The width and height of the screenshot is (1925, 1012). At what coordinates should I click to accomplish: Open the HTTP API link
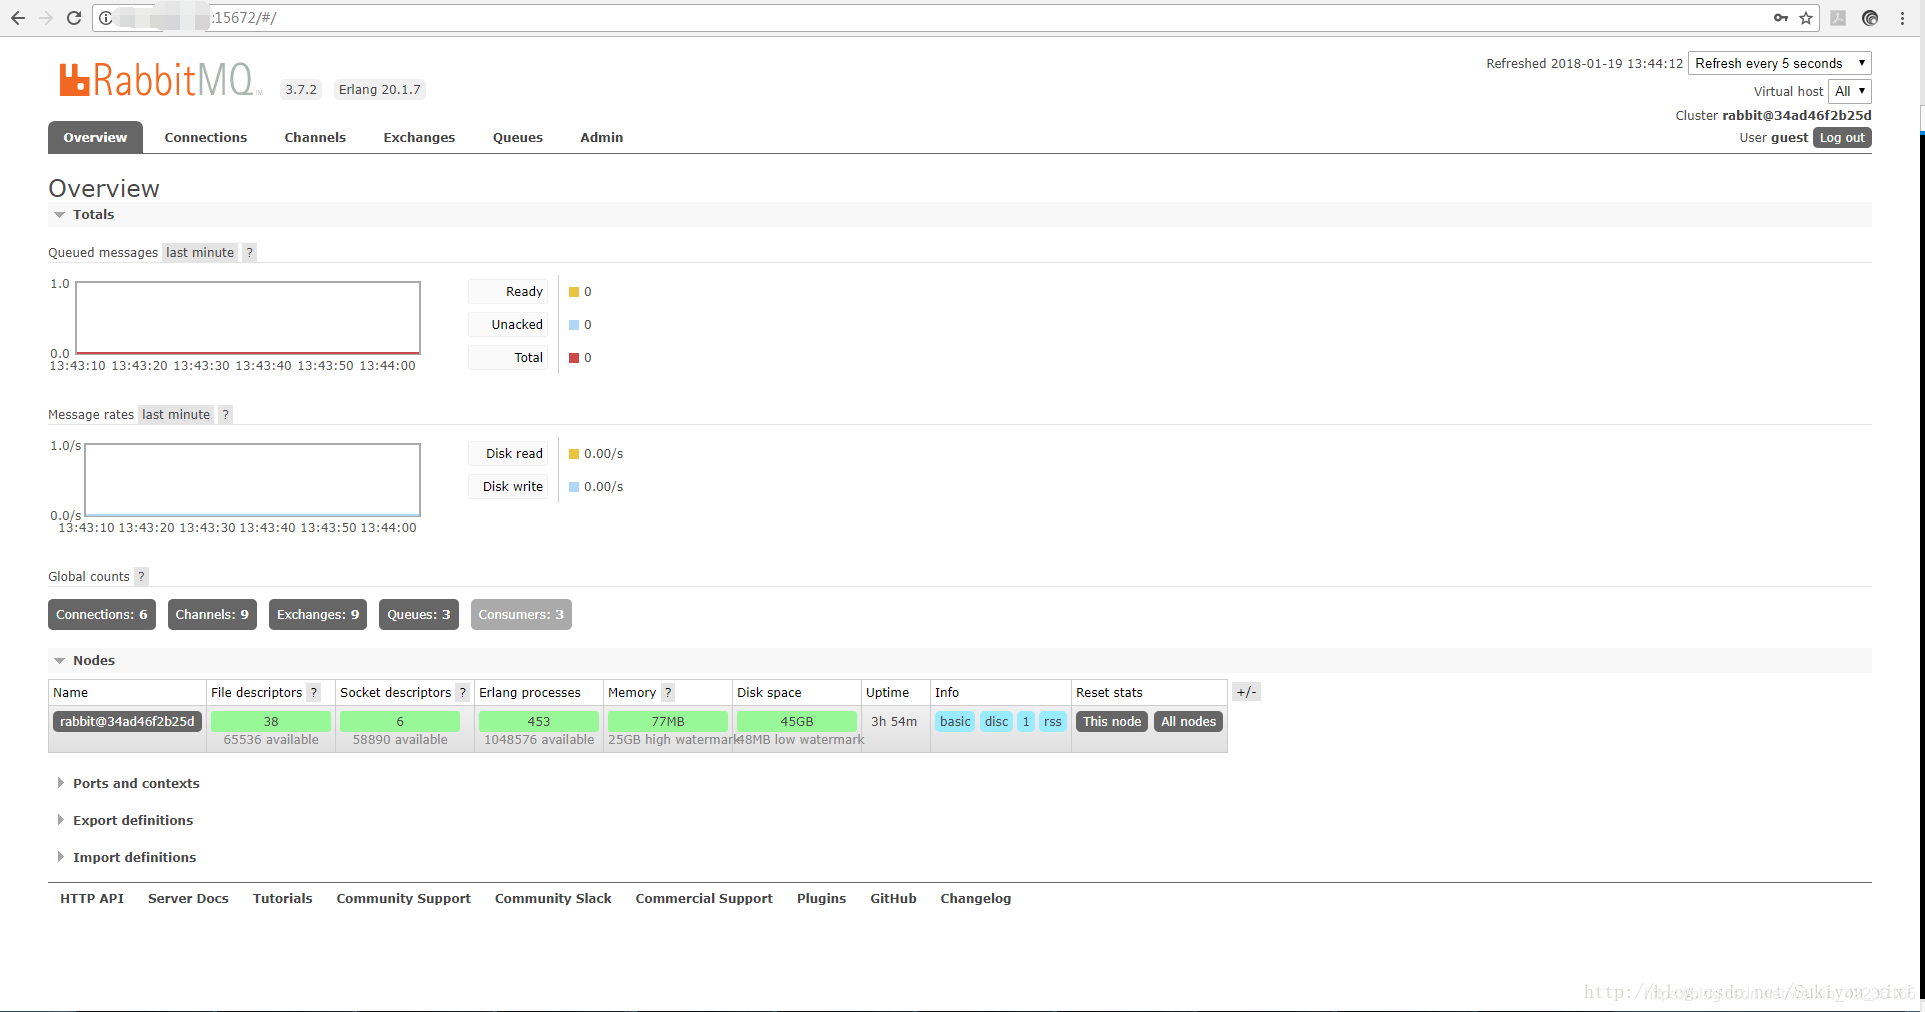[92, 899]
